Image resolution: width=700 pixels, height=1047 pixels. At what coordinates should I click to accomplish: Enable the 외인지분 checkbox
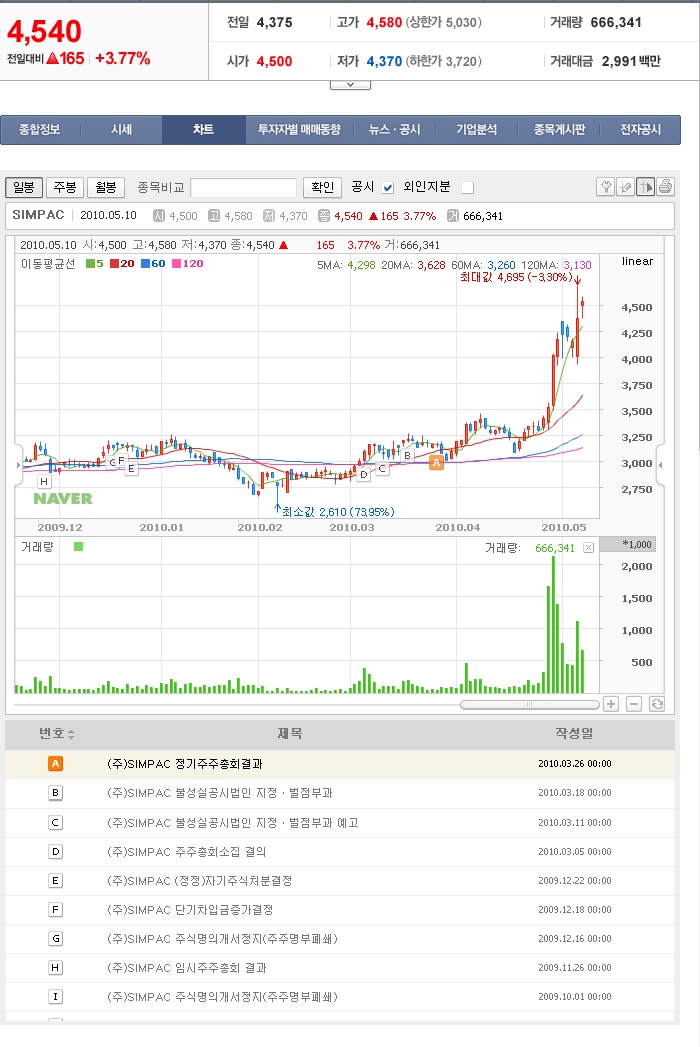pos(468,188)
